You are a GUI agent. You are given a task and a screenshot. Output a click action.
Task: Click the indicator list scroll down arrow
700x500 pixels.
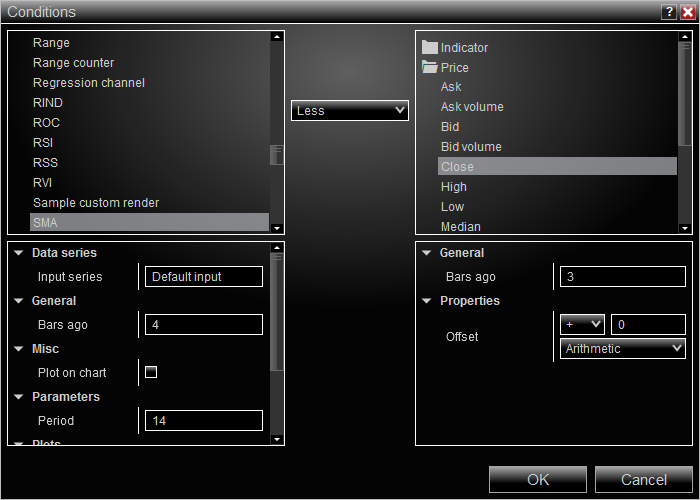[277, 228]
